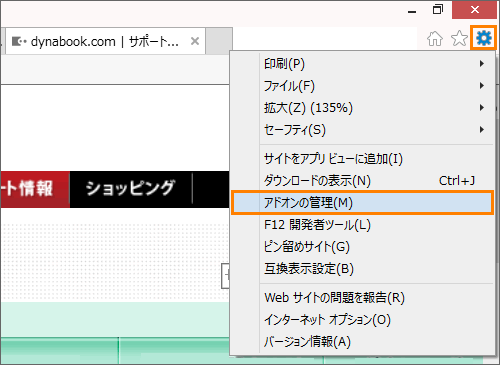
Task: Expand the セーフティ(S) submenu arrow
Action: (482, 129)
